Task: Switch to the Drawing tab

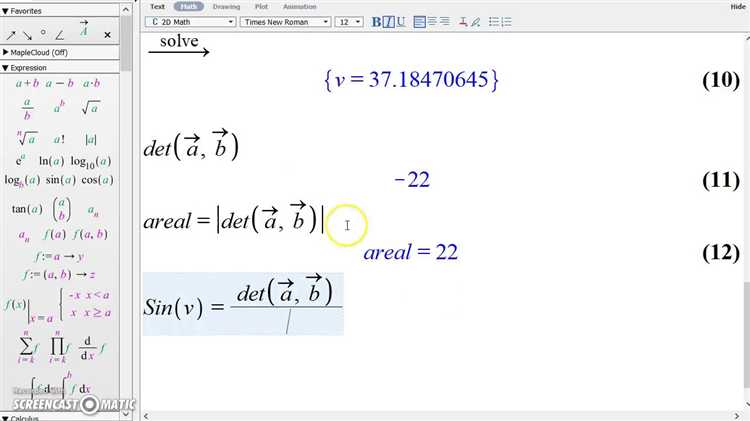Action: pyautogui.click(x=226, y=7)
